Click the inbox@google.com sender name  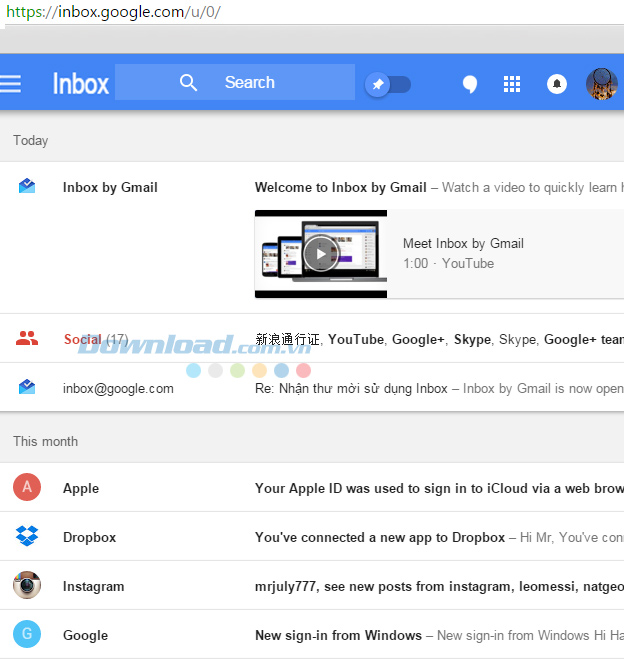[118, 388]
